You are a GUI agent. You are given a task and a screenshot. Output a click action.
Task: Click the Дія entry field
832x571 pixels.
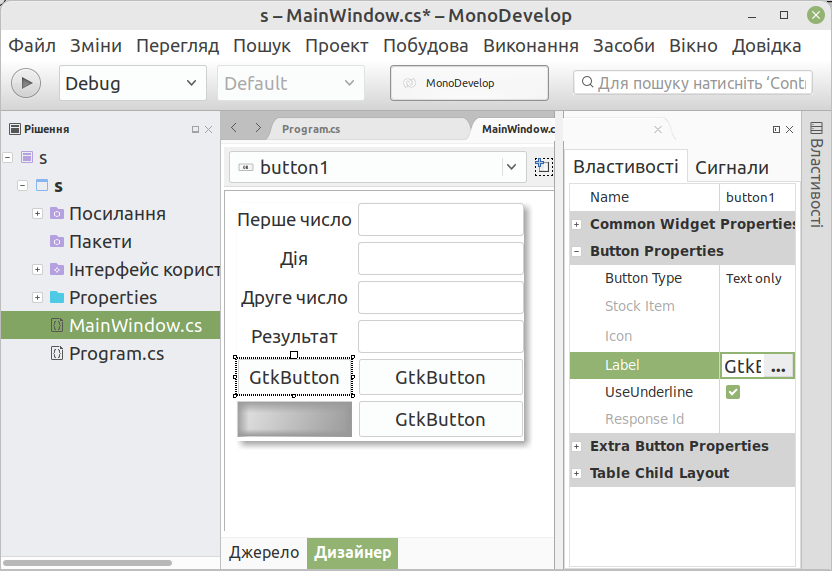pyautogui.click(x=440, y=258)
